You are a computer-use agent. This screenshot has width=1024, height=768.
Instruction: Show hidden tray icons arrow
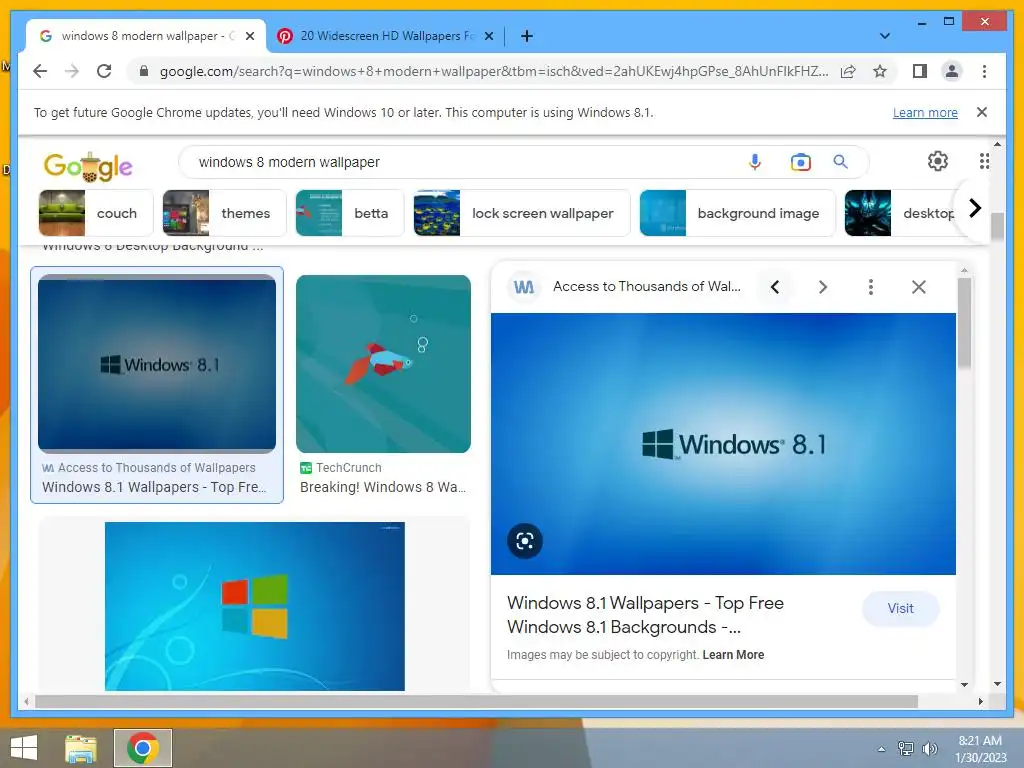tap(881, 749)
